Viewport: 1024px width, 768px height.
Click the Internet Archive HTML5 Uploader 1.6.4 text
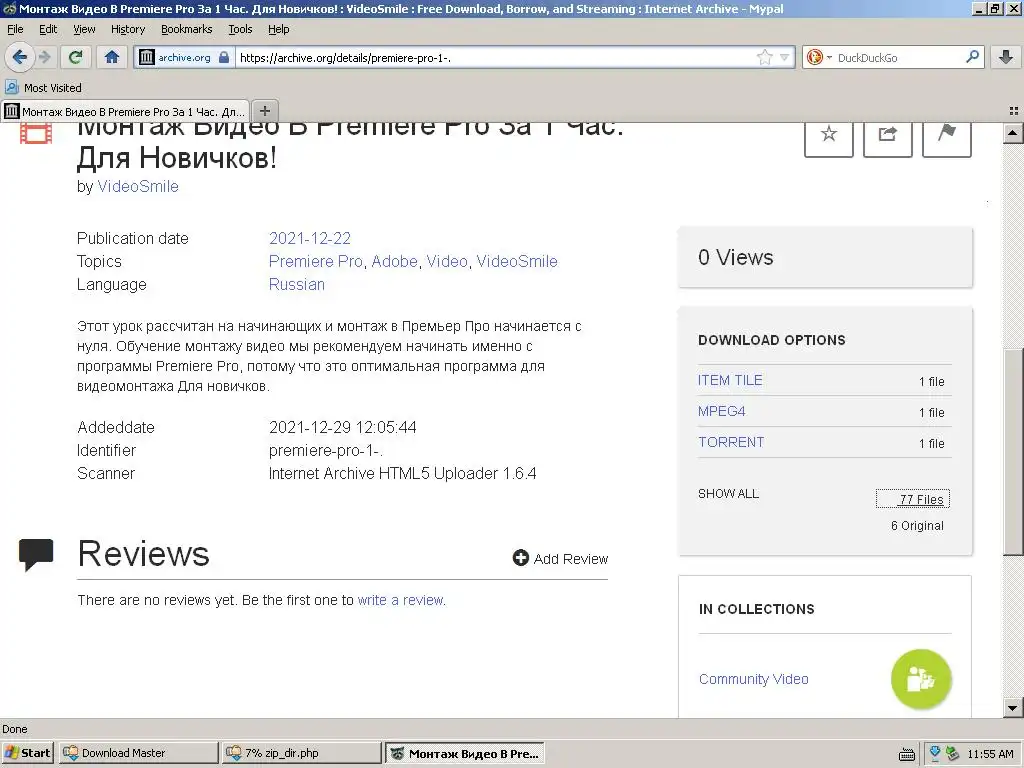pyautogui.click(x=402, y=473)
